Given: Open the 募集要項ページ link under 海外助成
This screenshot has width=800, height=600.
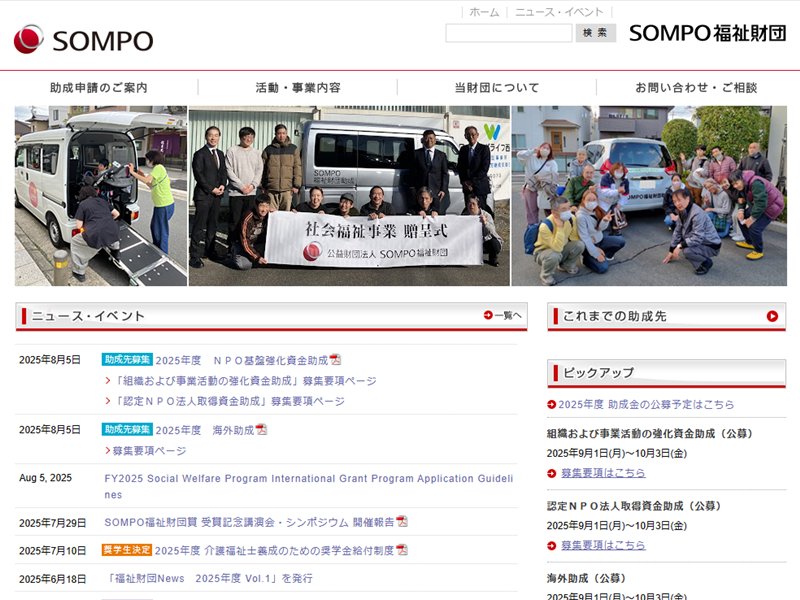Looking at the screenshot, I should coord(149,451).
